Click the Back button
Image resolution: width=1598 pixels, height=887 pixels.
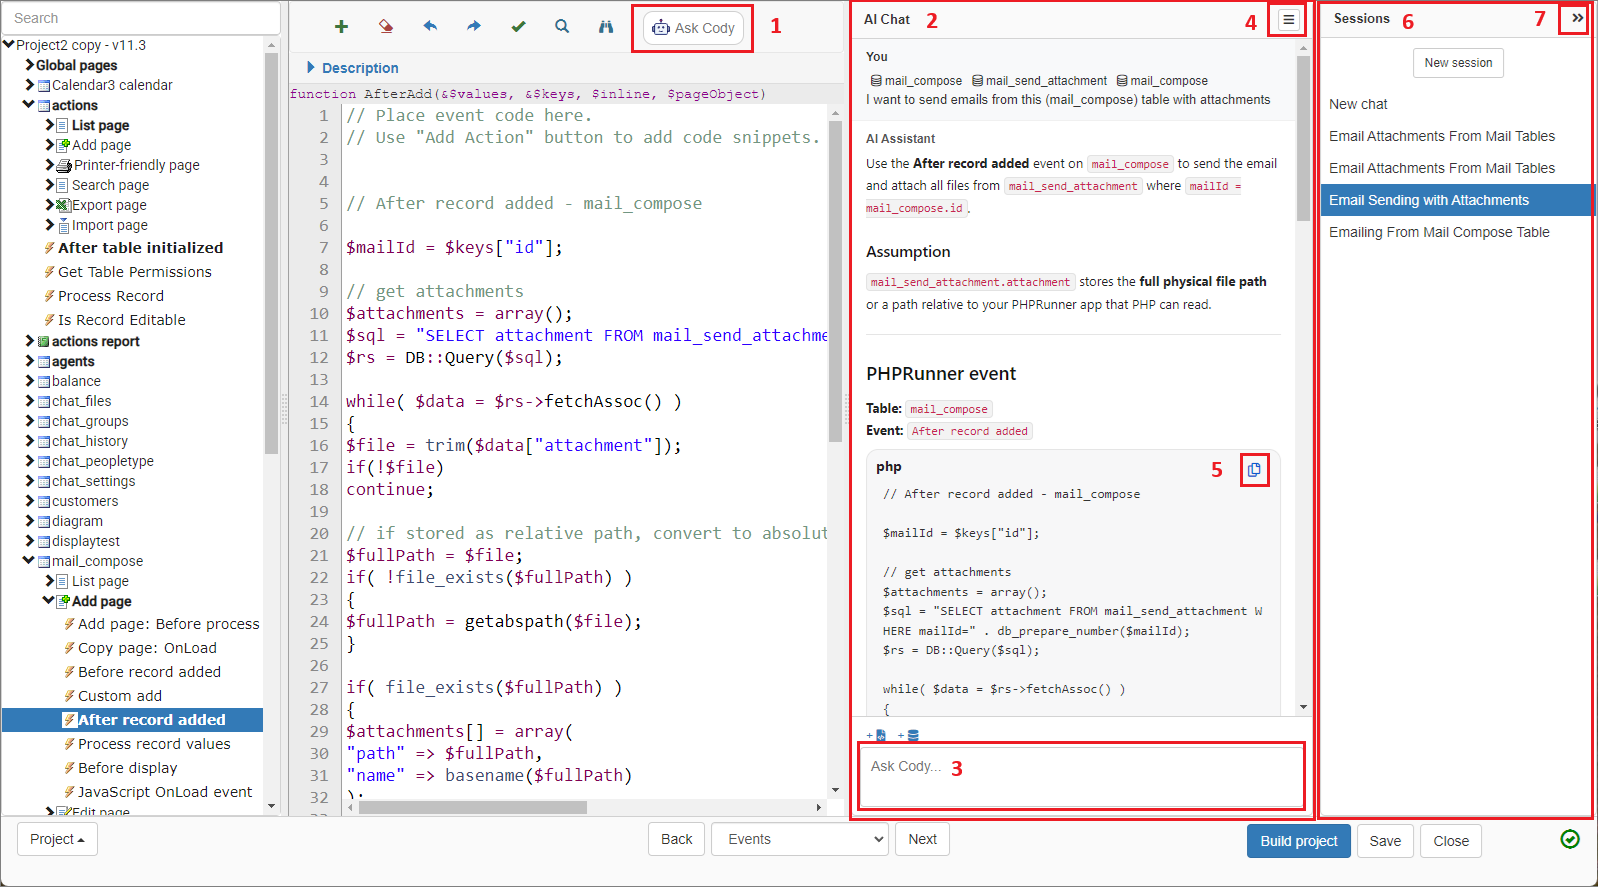[677, 839]
